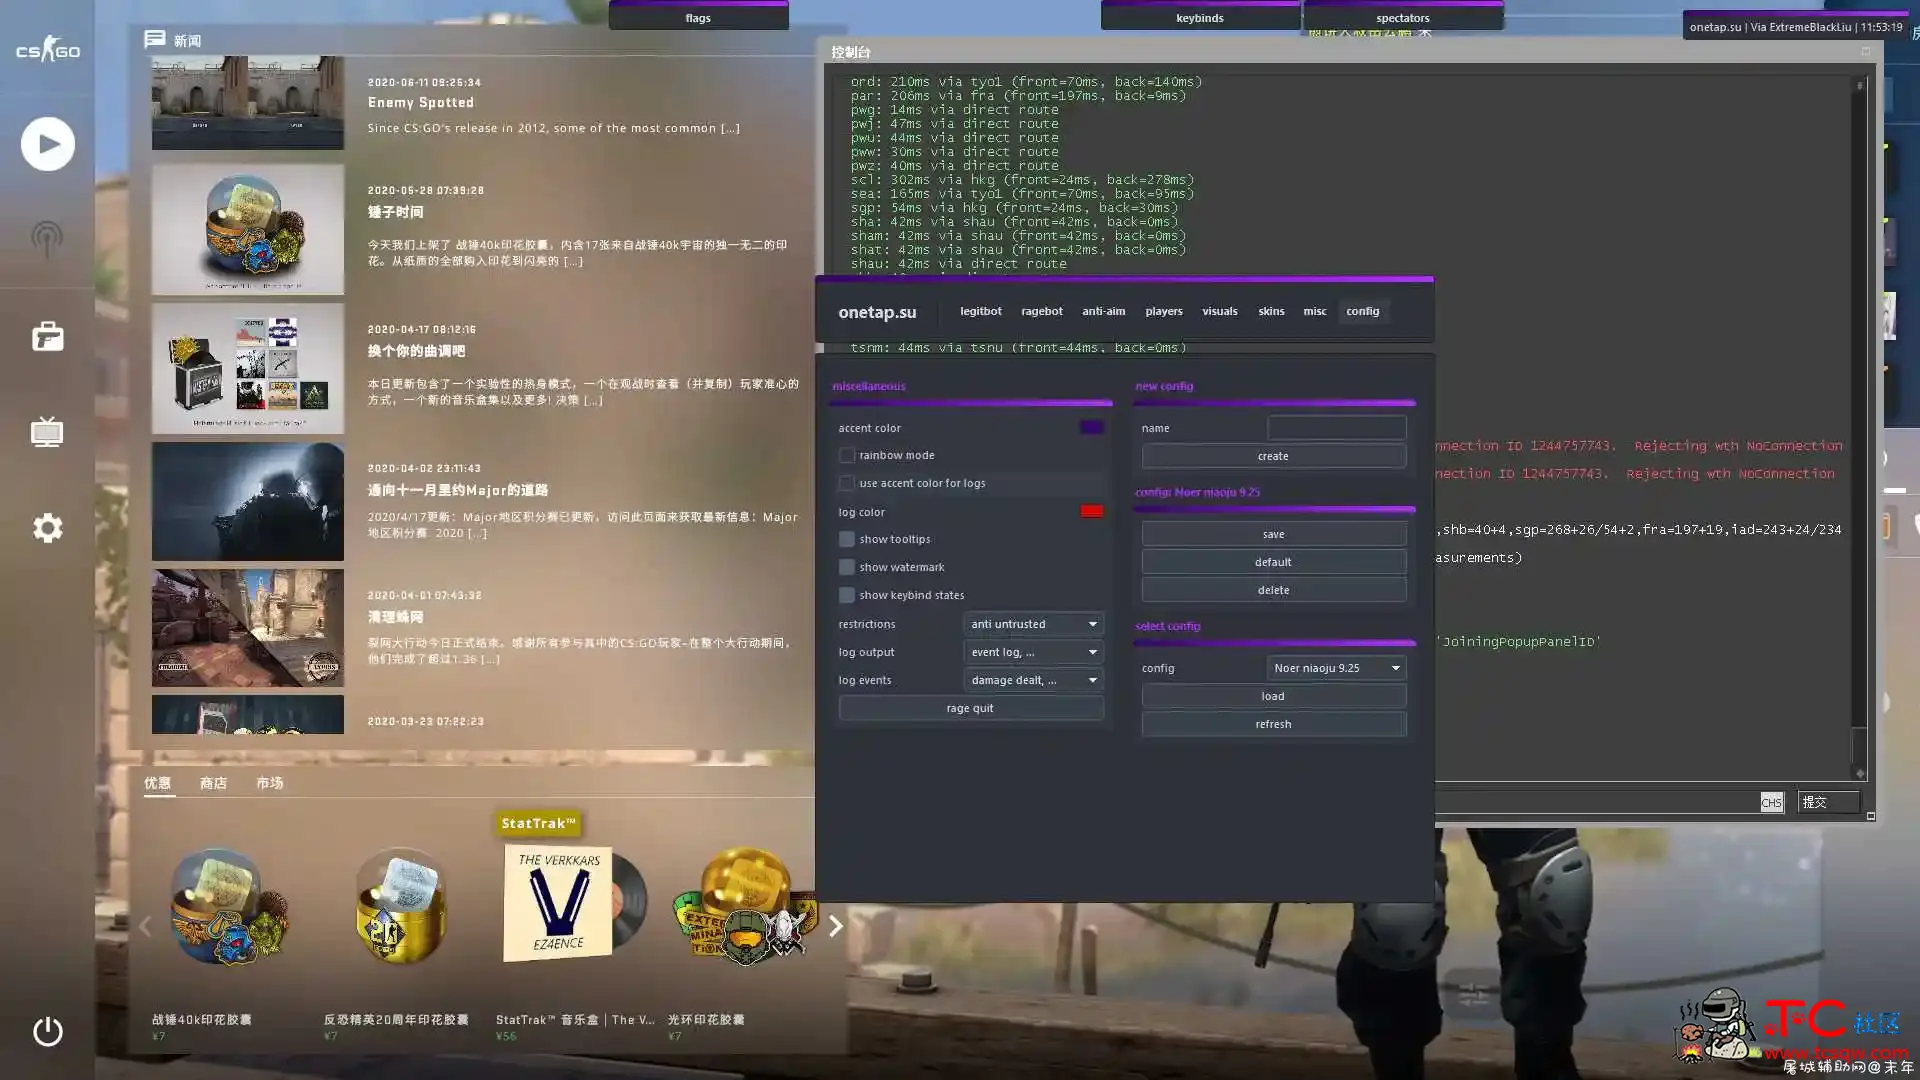Select config from the select config dropdown
Viewport: 1920px width, 1080px height.
1335,667
